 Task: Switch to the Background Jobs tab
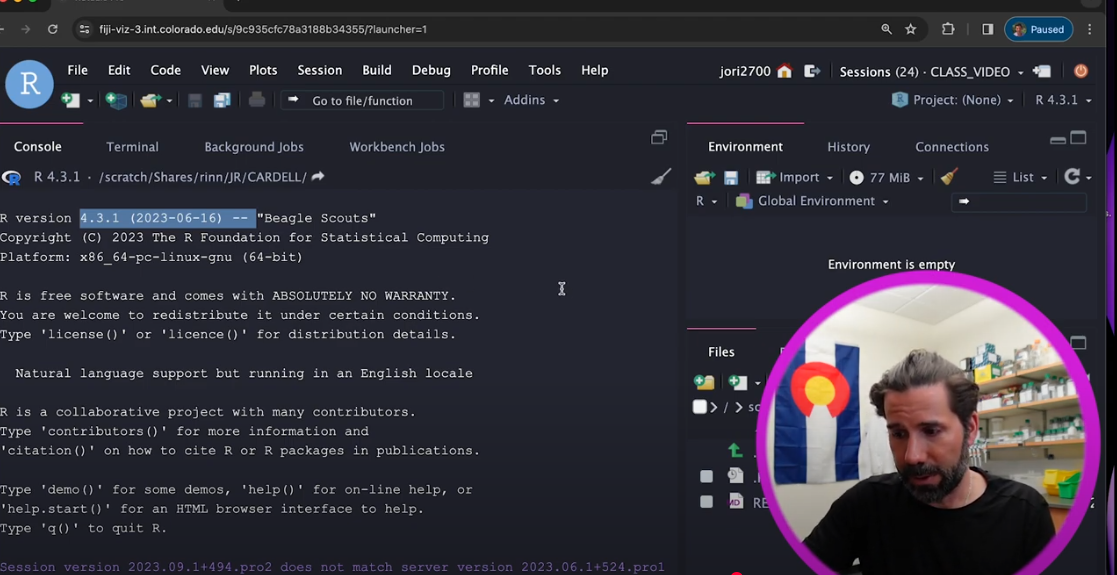point(254,147)
